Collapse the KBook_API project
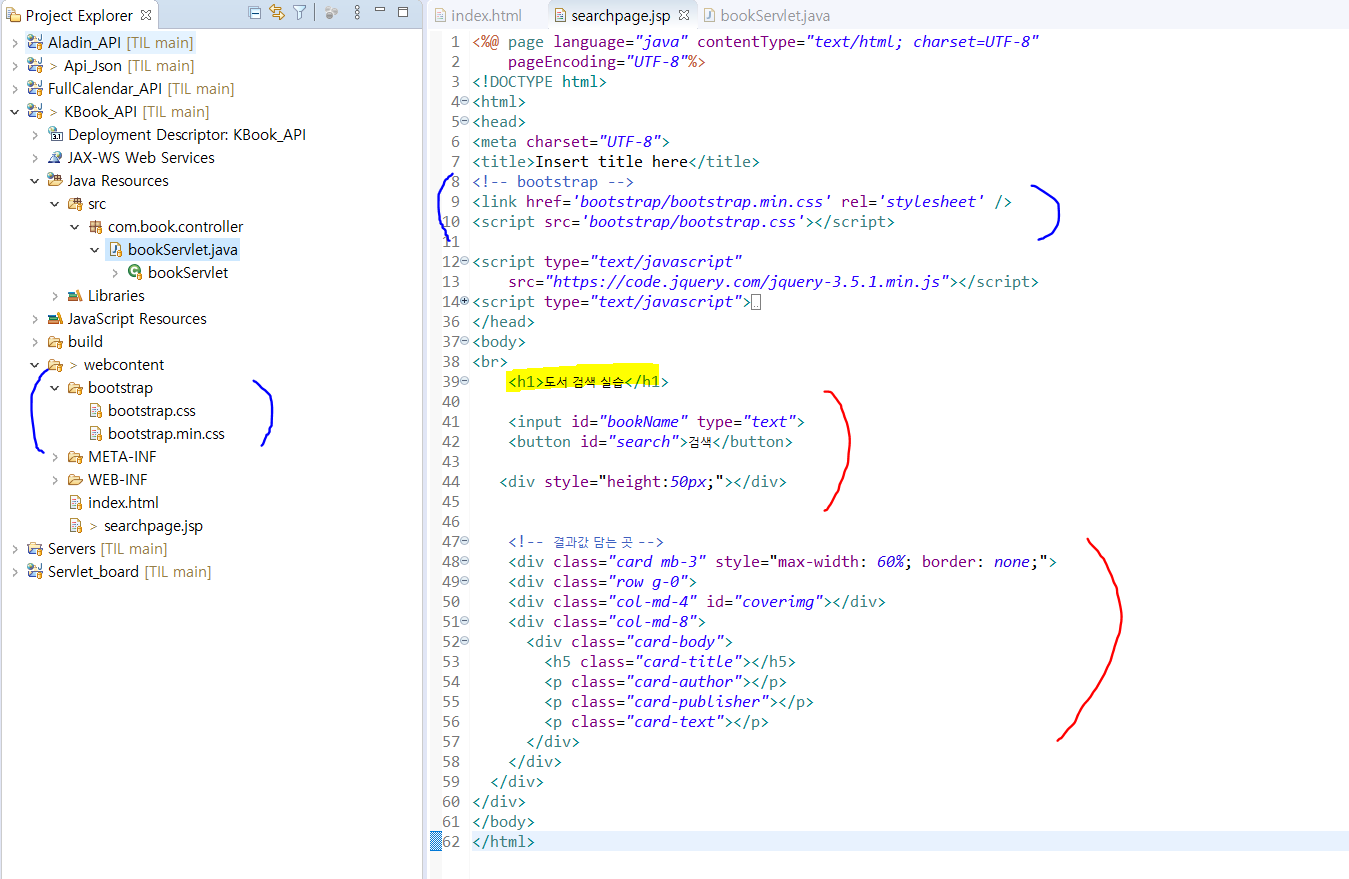 pos(15,112)
